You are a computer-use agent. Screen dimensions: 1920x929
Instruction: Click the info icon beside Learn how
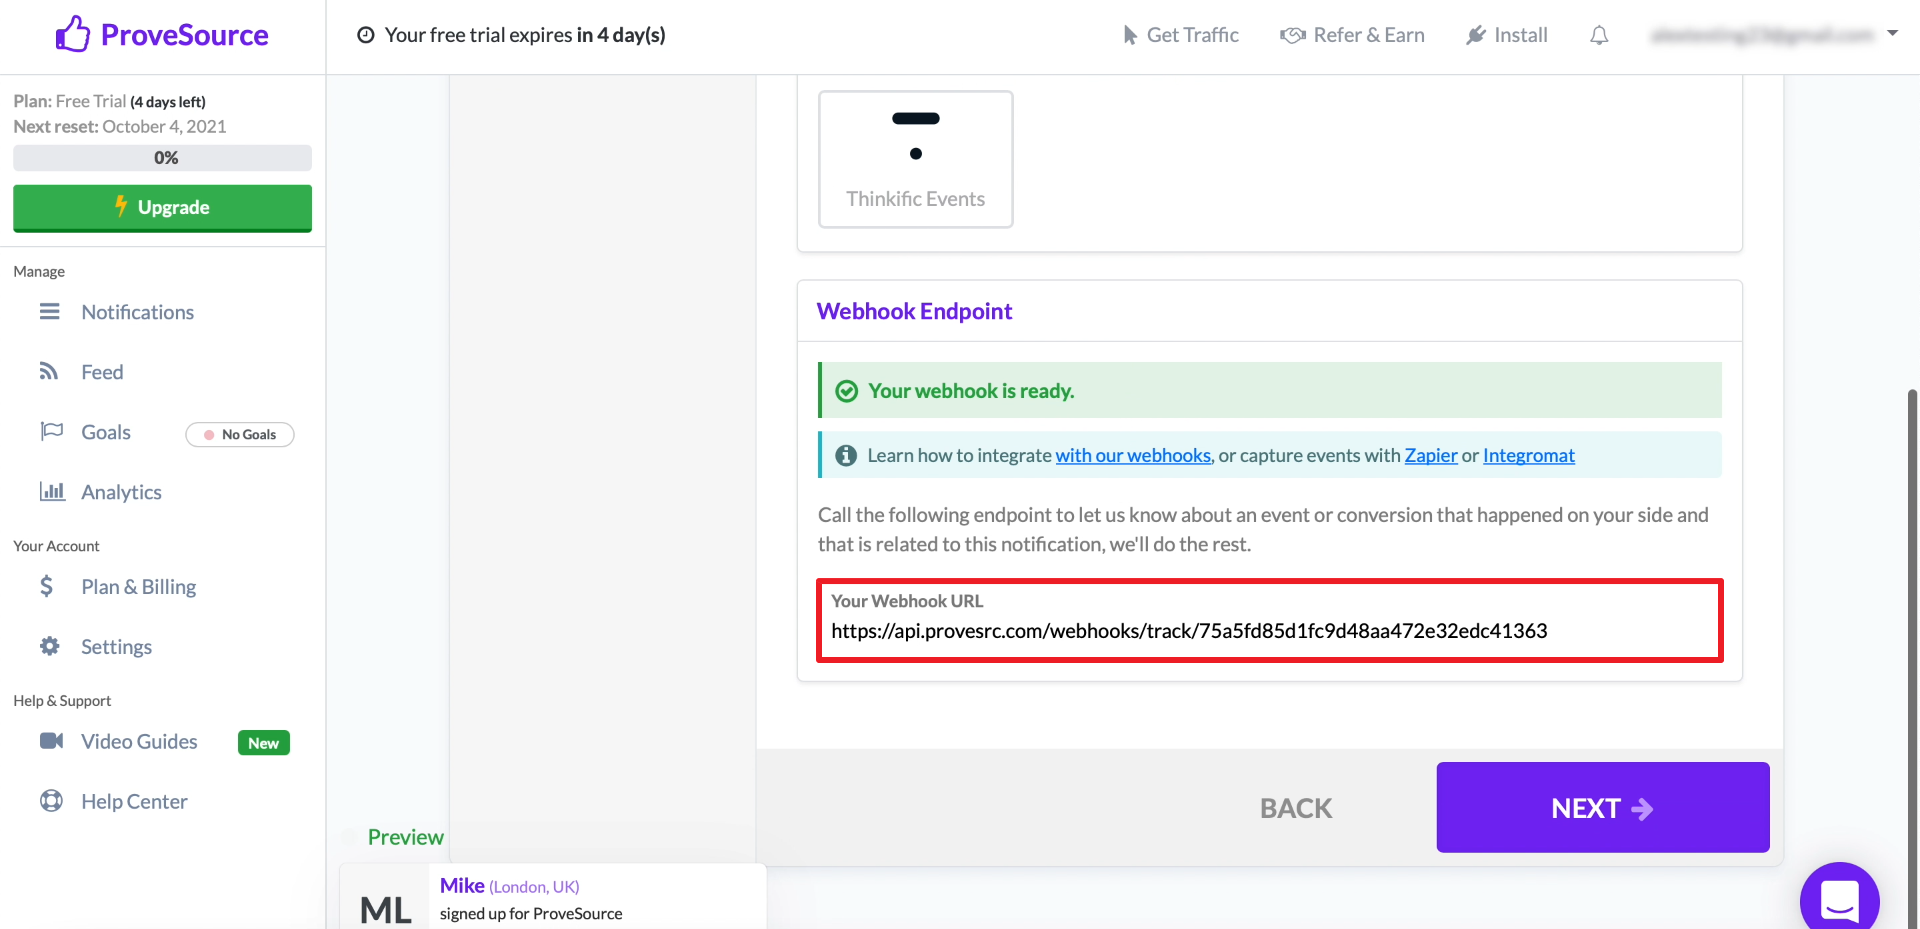pos(846,455)
